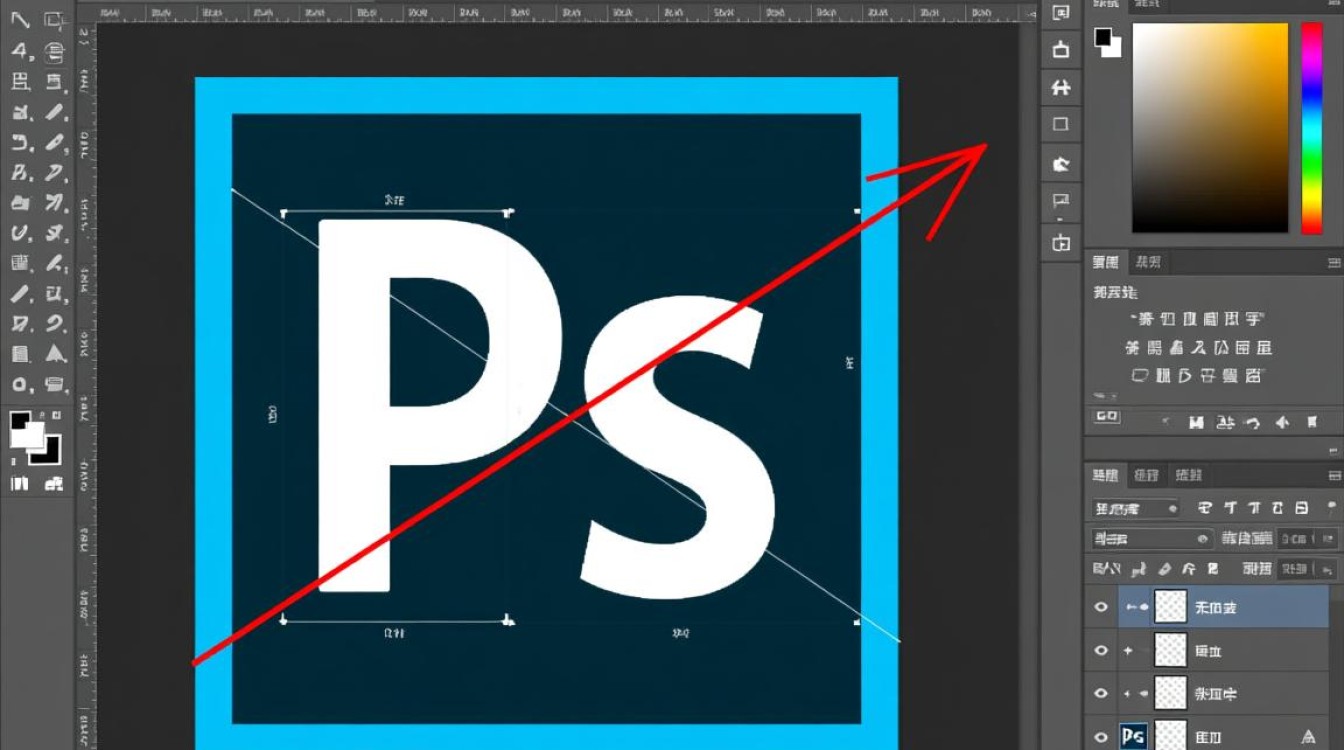The height and width of the screenshot is (750, 1344).
Task: Hide the selected top layer using its eye icon
Action: pyautogui.click(x=1101, y=607)
